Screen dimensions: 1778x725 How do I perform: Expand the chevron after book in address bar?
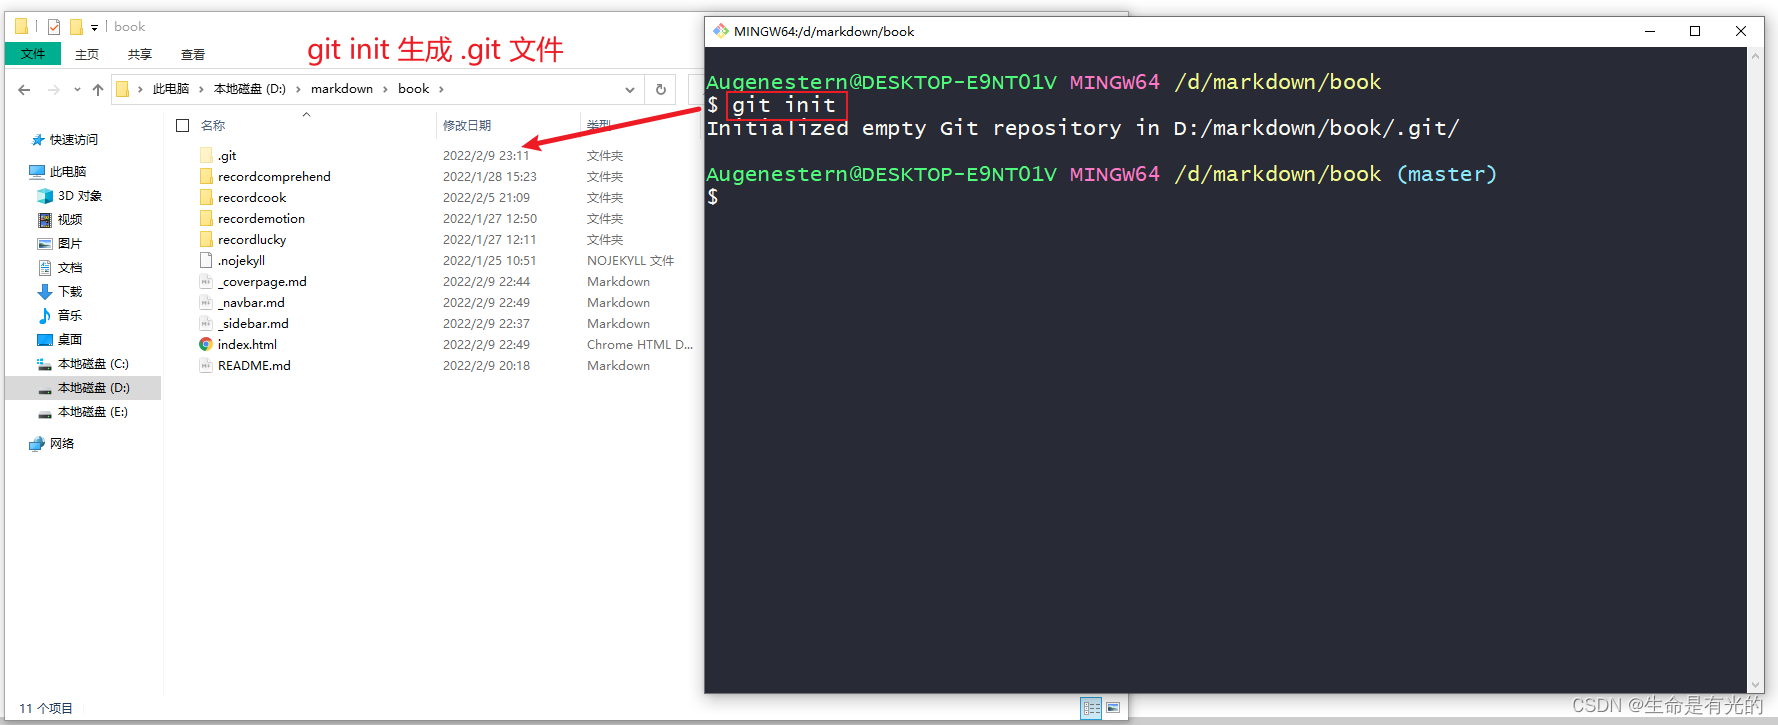(441, 89)
